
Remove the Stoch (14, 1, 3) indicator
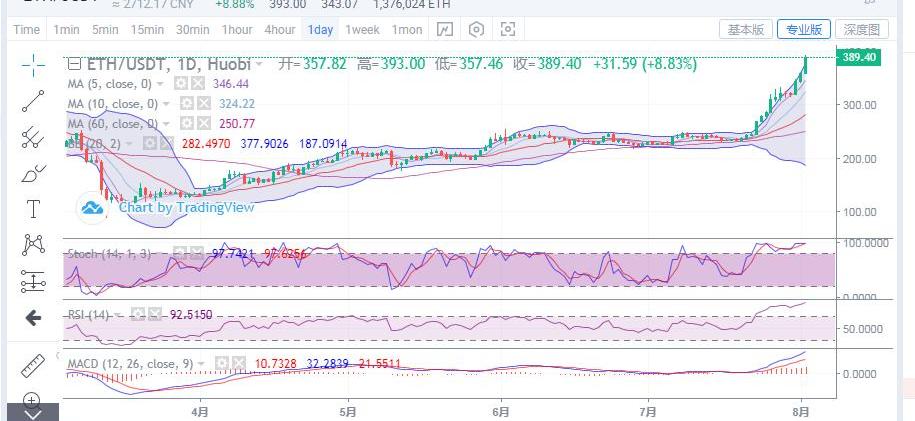(x=197, y=253)
